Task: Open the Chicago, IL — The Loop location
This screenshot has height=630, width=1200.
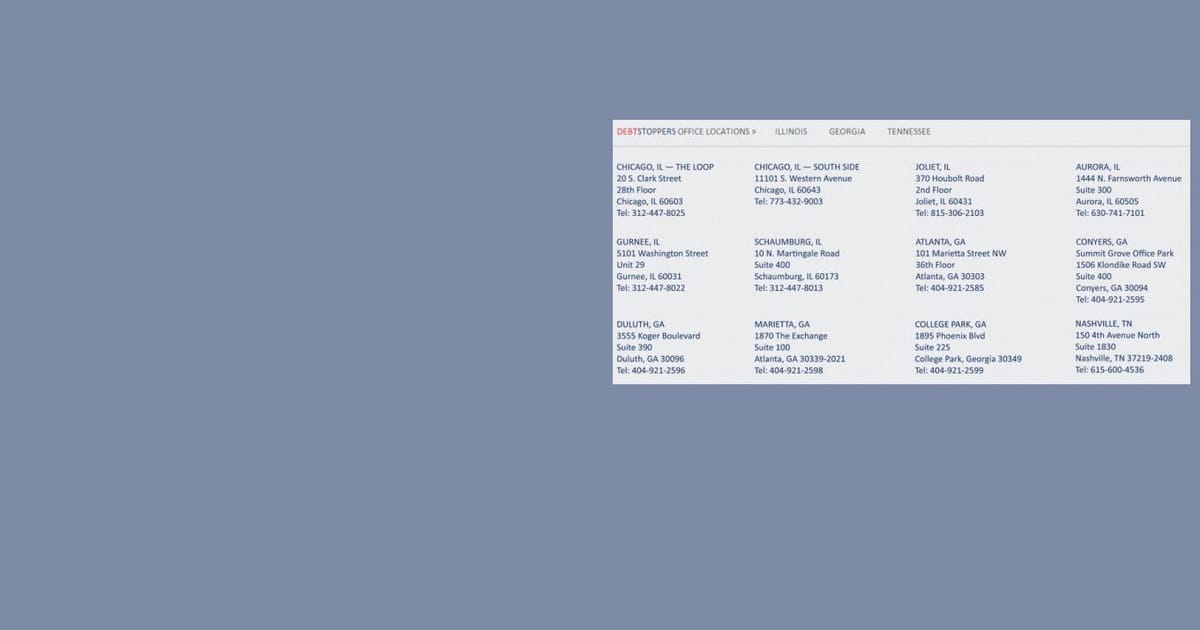Action: [x=665, y=167]
